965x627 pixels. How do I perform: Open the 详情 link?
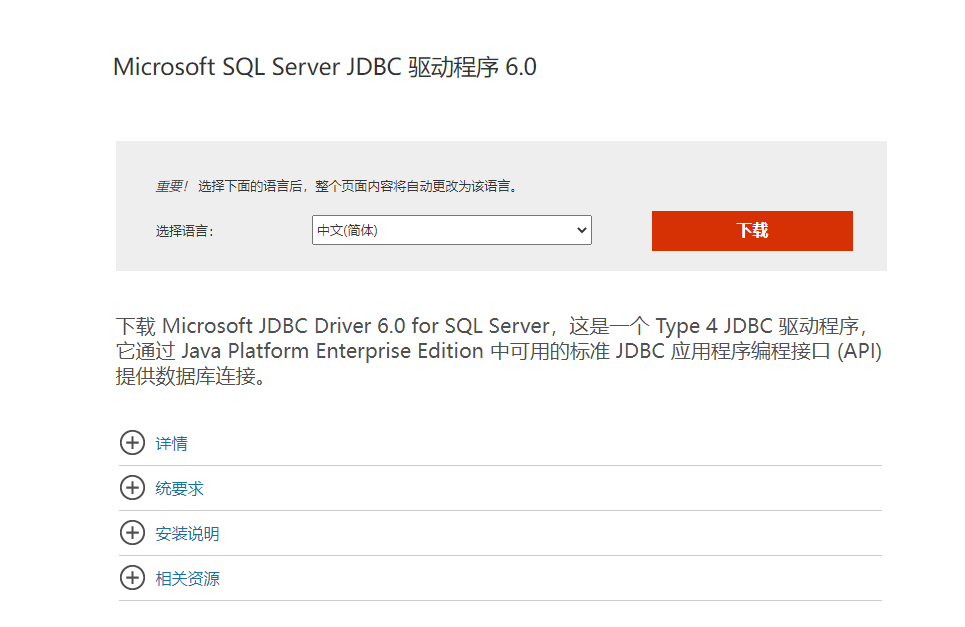click(172, 444)
